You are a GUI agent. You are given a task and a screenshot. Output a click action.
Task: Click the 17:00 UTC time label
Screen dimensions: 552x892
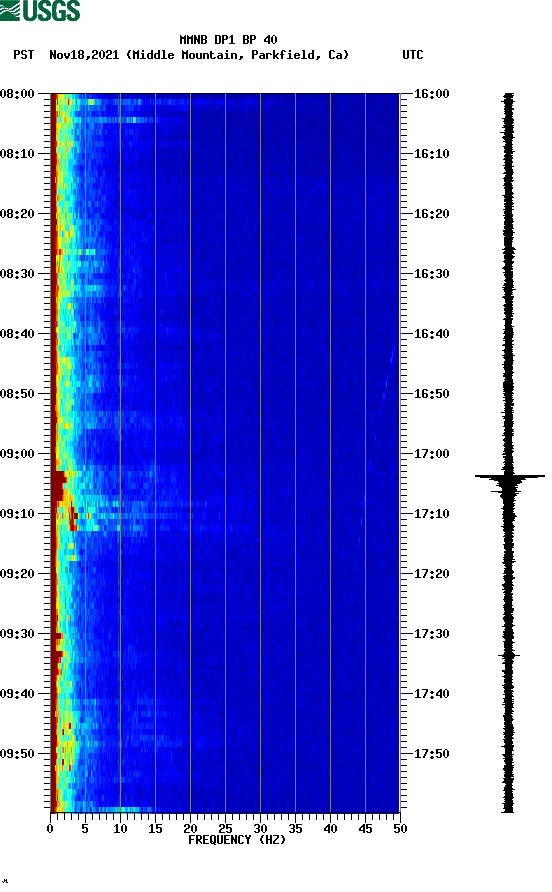tap(432, 454)
